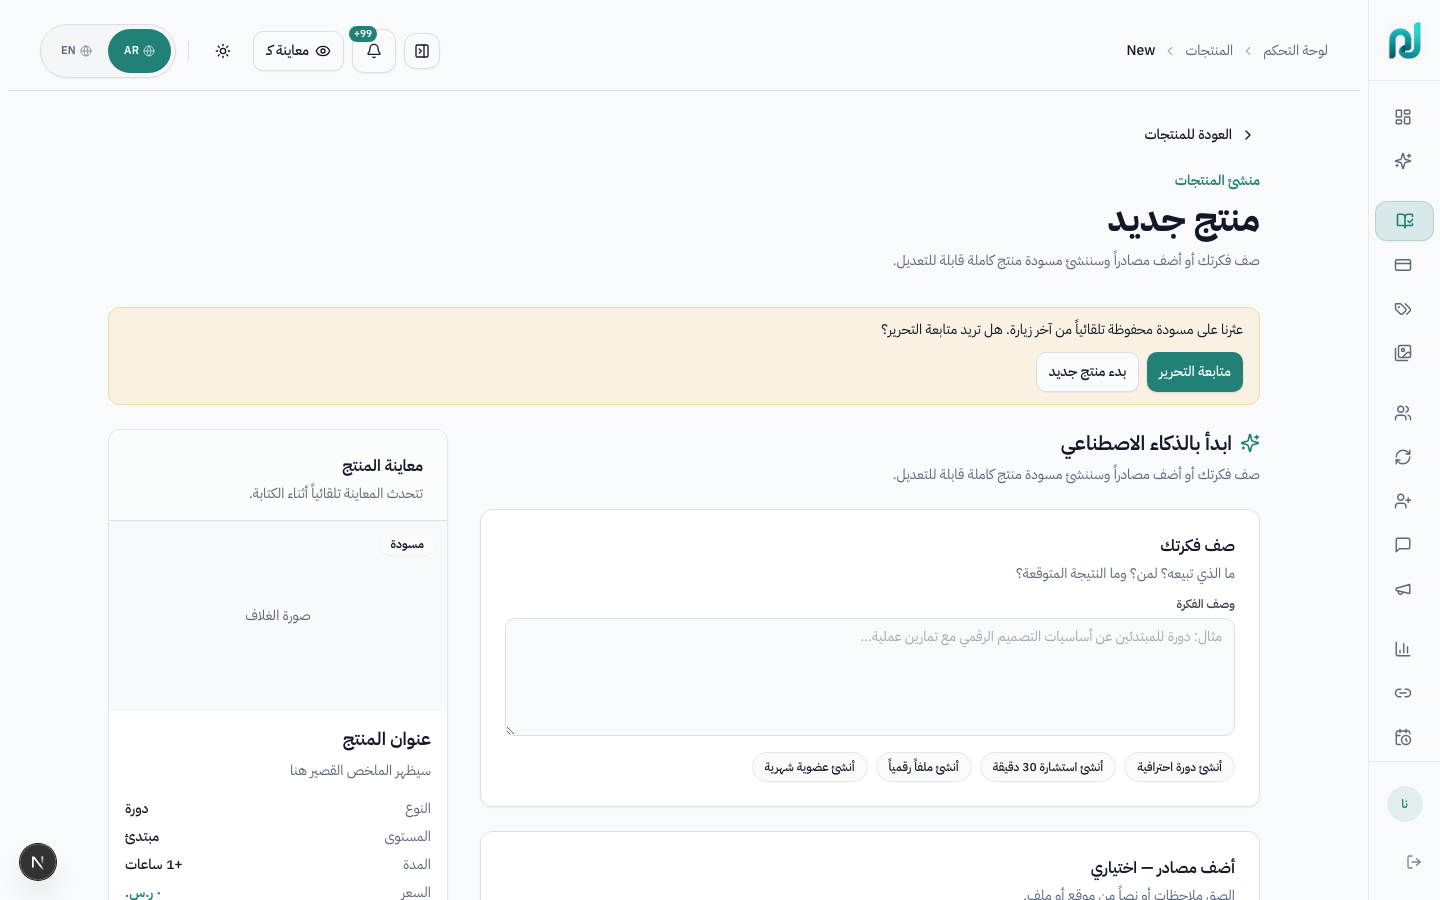This screenshot has height=900, width=1440.
Task: Open the megaphone marketing icon in sidebar
Action: (x=1403, y=589)
